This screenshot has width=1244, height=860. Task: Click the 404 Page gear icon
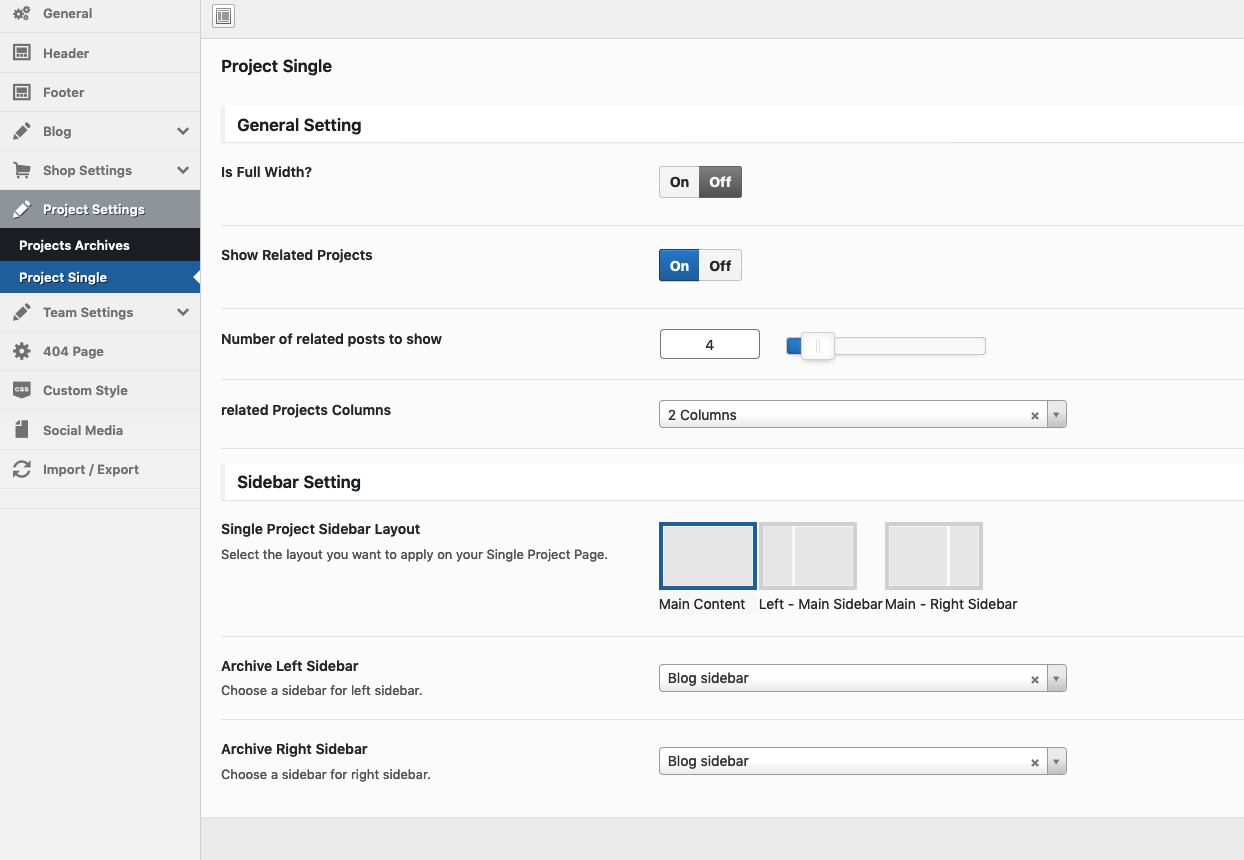[x=21, y=351]
